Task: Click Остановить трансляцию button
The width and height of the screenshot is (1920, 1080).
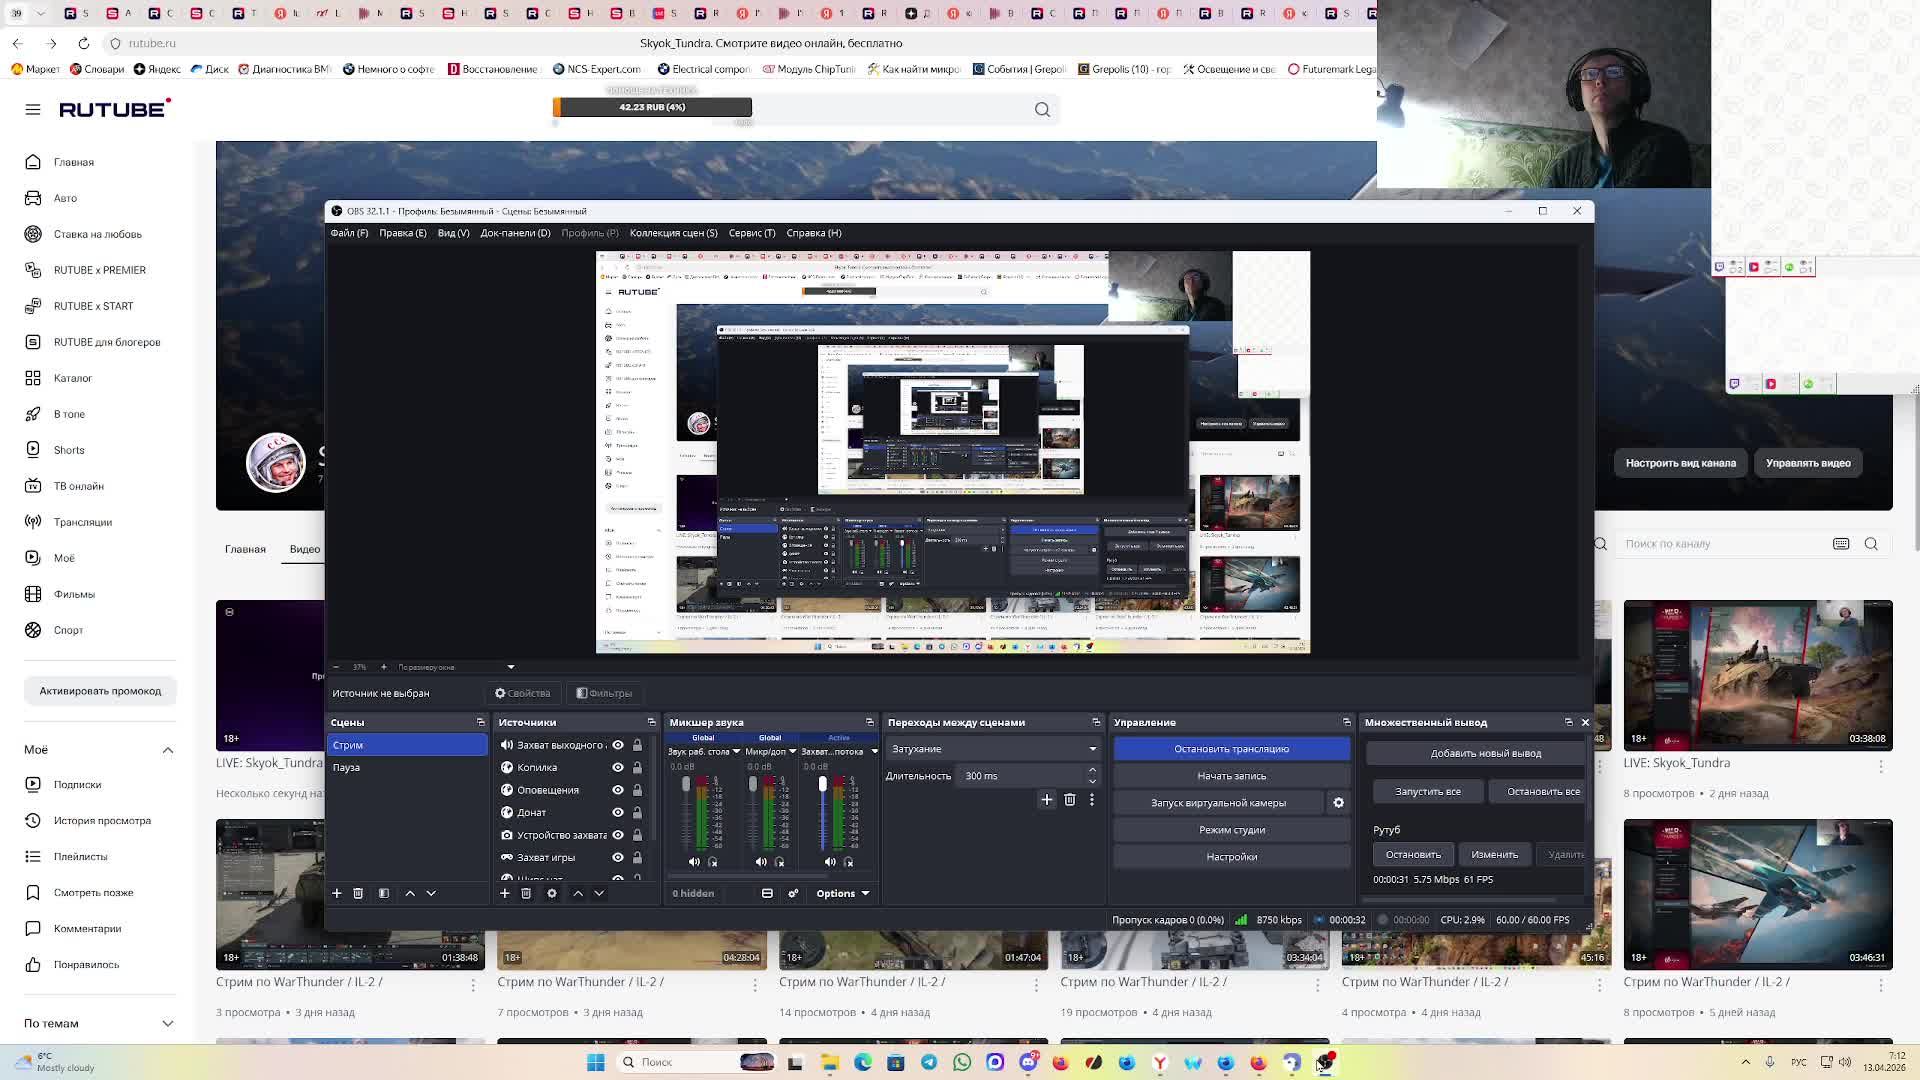Action: point(1231,748)
